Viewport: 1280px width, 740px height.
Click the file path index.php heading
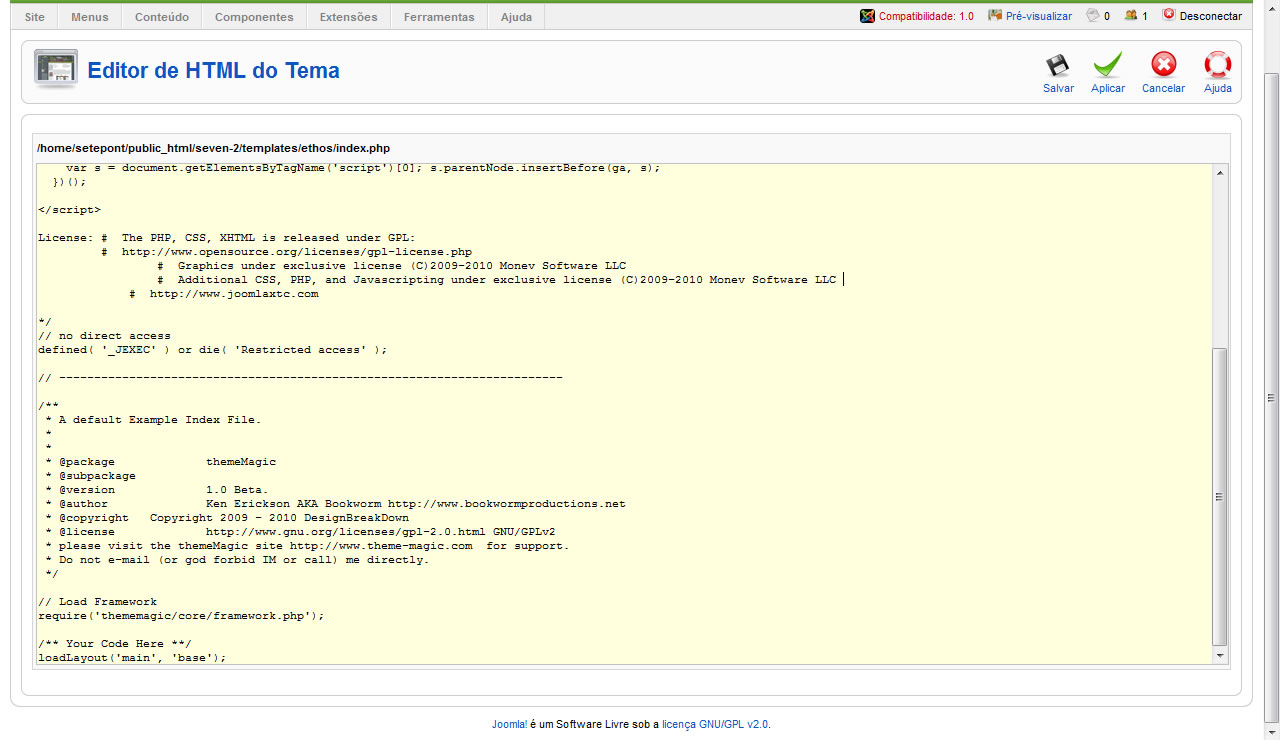(x=213, y=148)
